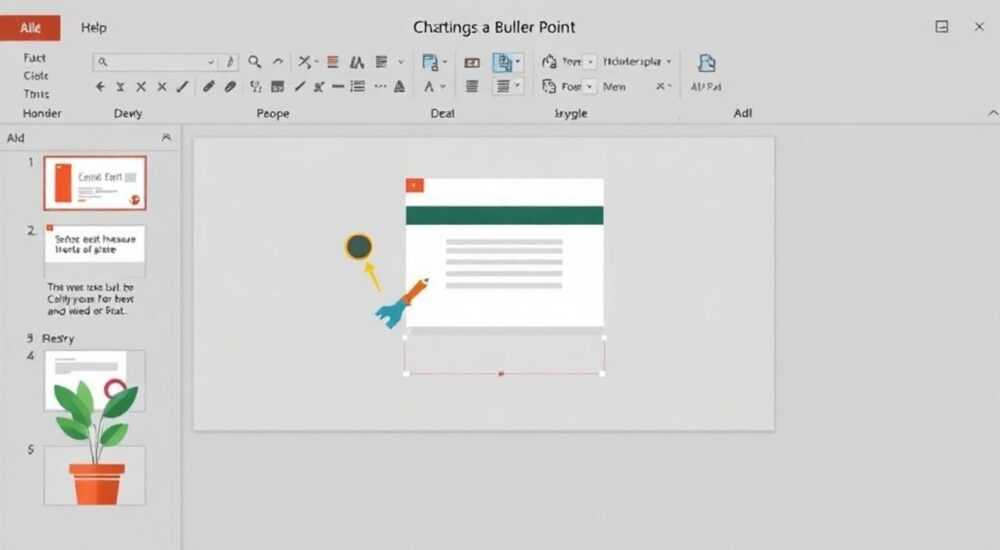Click the Foel shape icon
The height and width of the screenshot is (550, 1000).
[548, 85]
